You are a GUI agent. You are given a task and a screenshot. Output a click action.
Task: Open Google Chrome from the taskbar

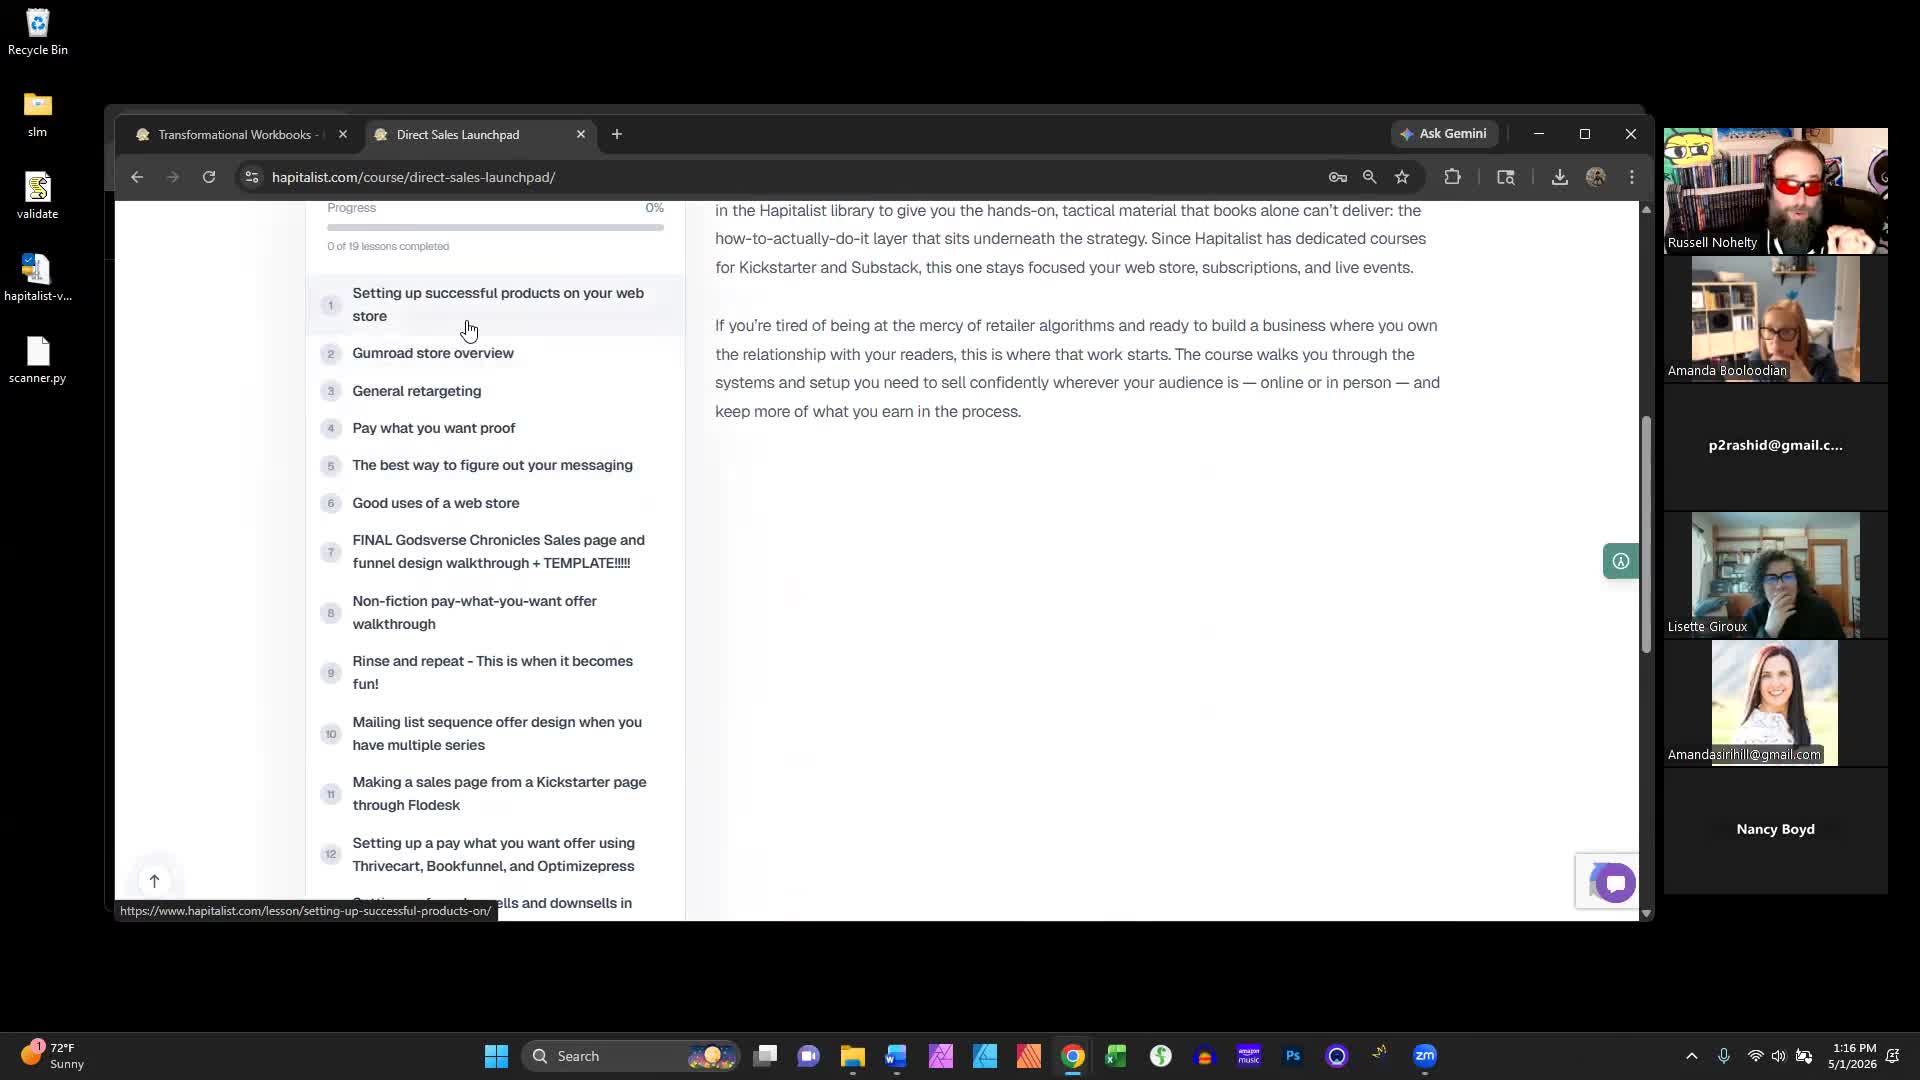pos(1072,1056)
